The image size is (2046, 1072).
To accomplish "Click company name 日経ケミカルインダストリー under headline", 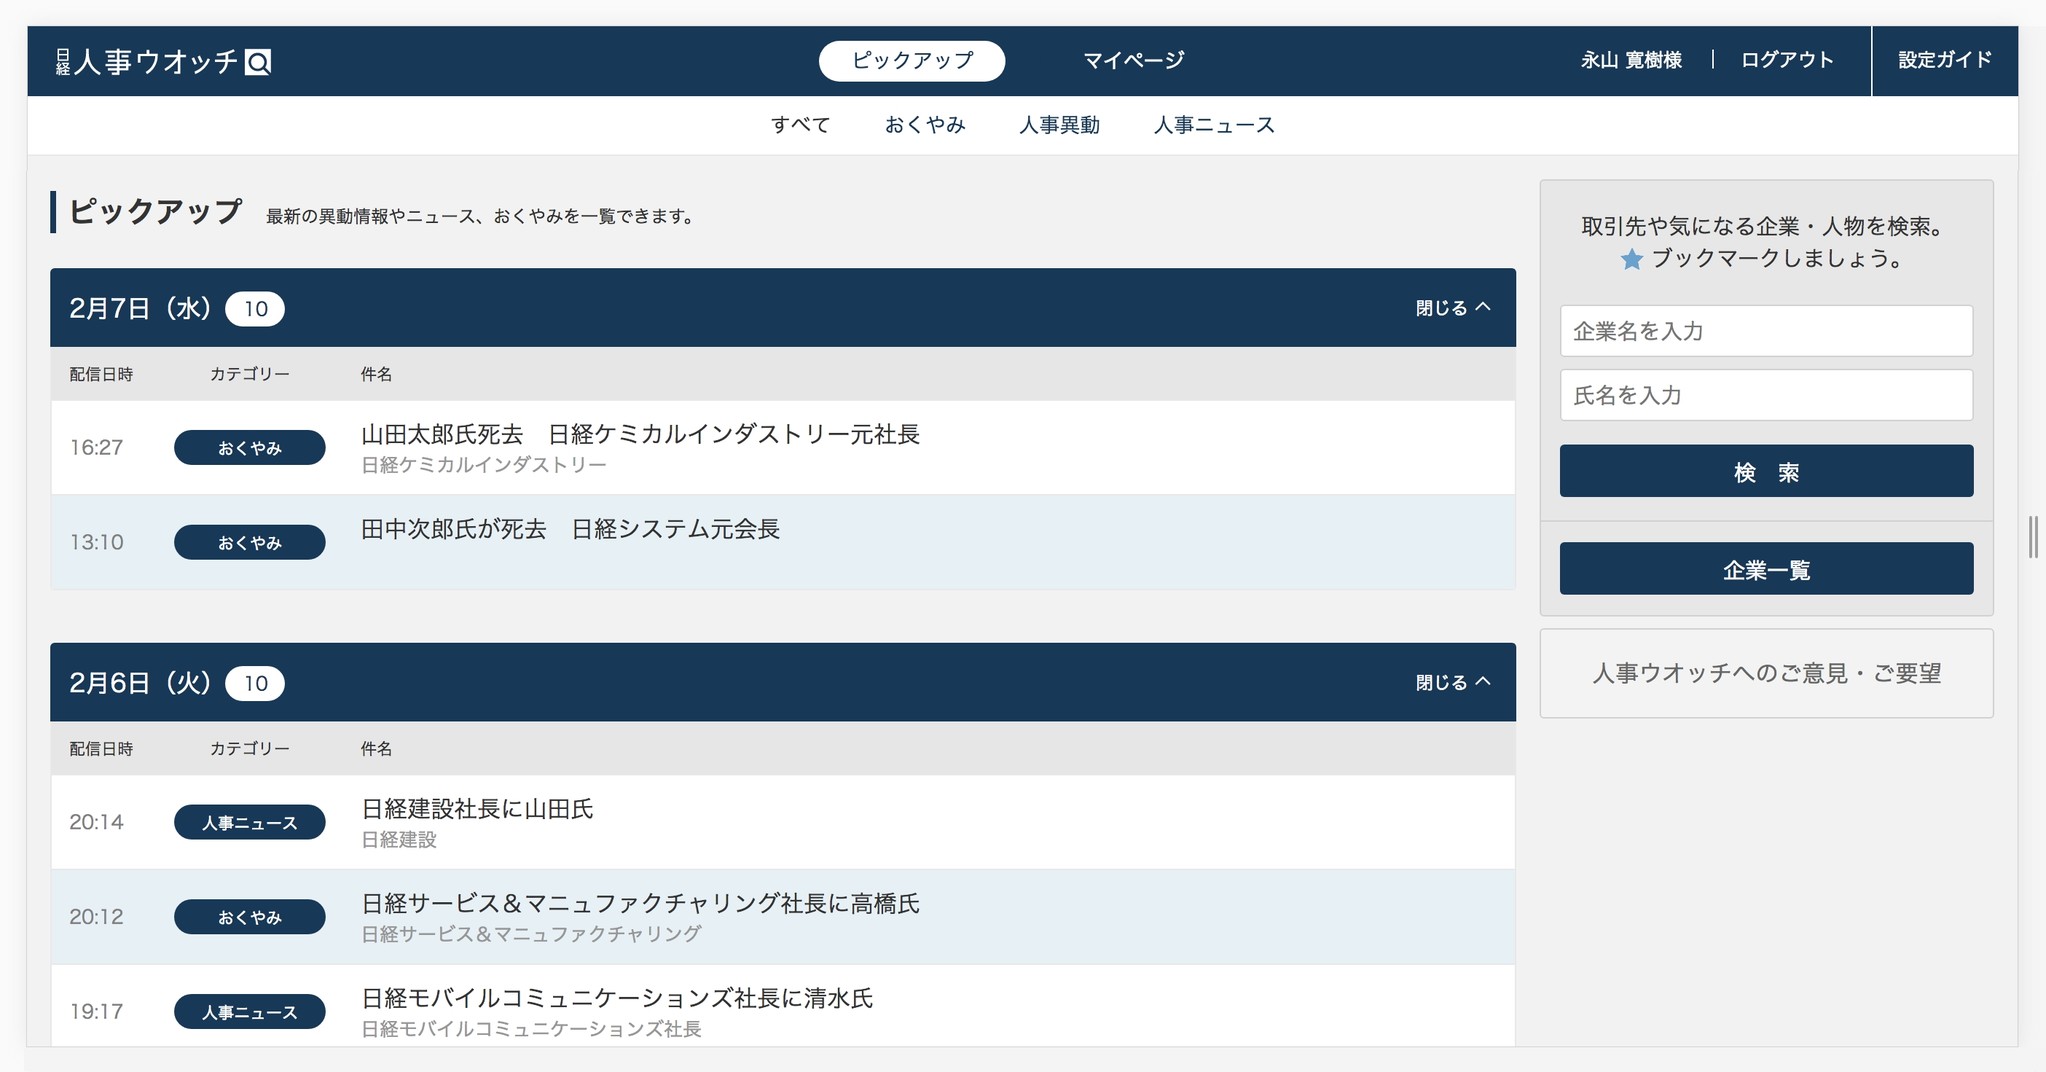I will click(483, 465).
